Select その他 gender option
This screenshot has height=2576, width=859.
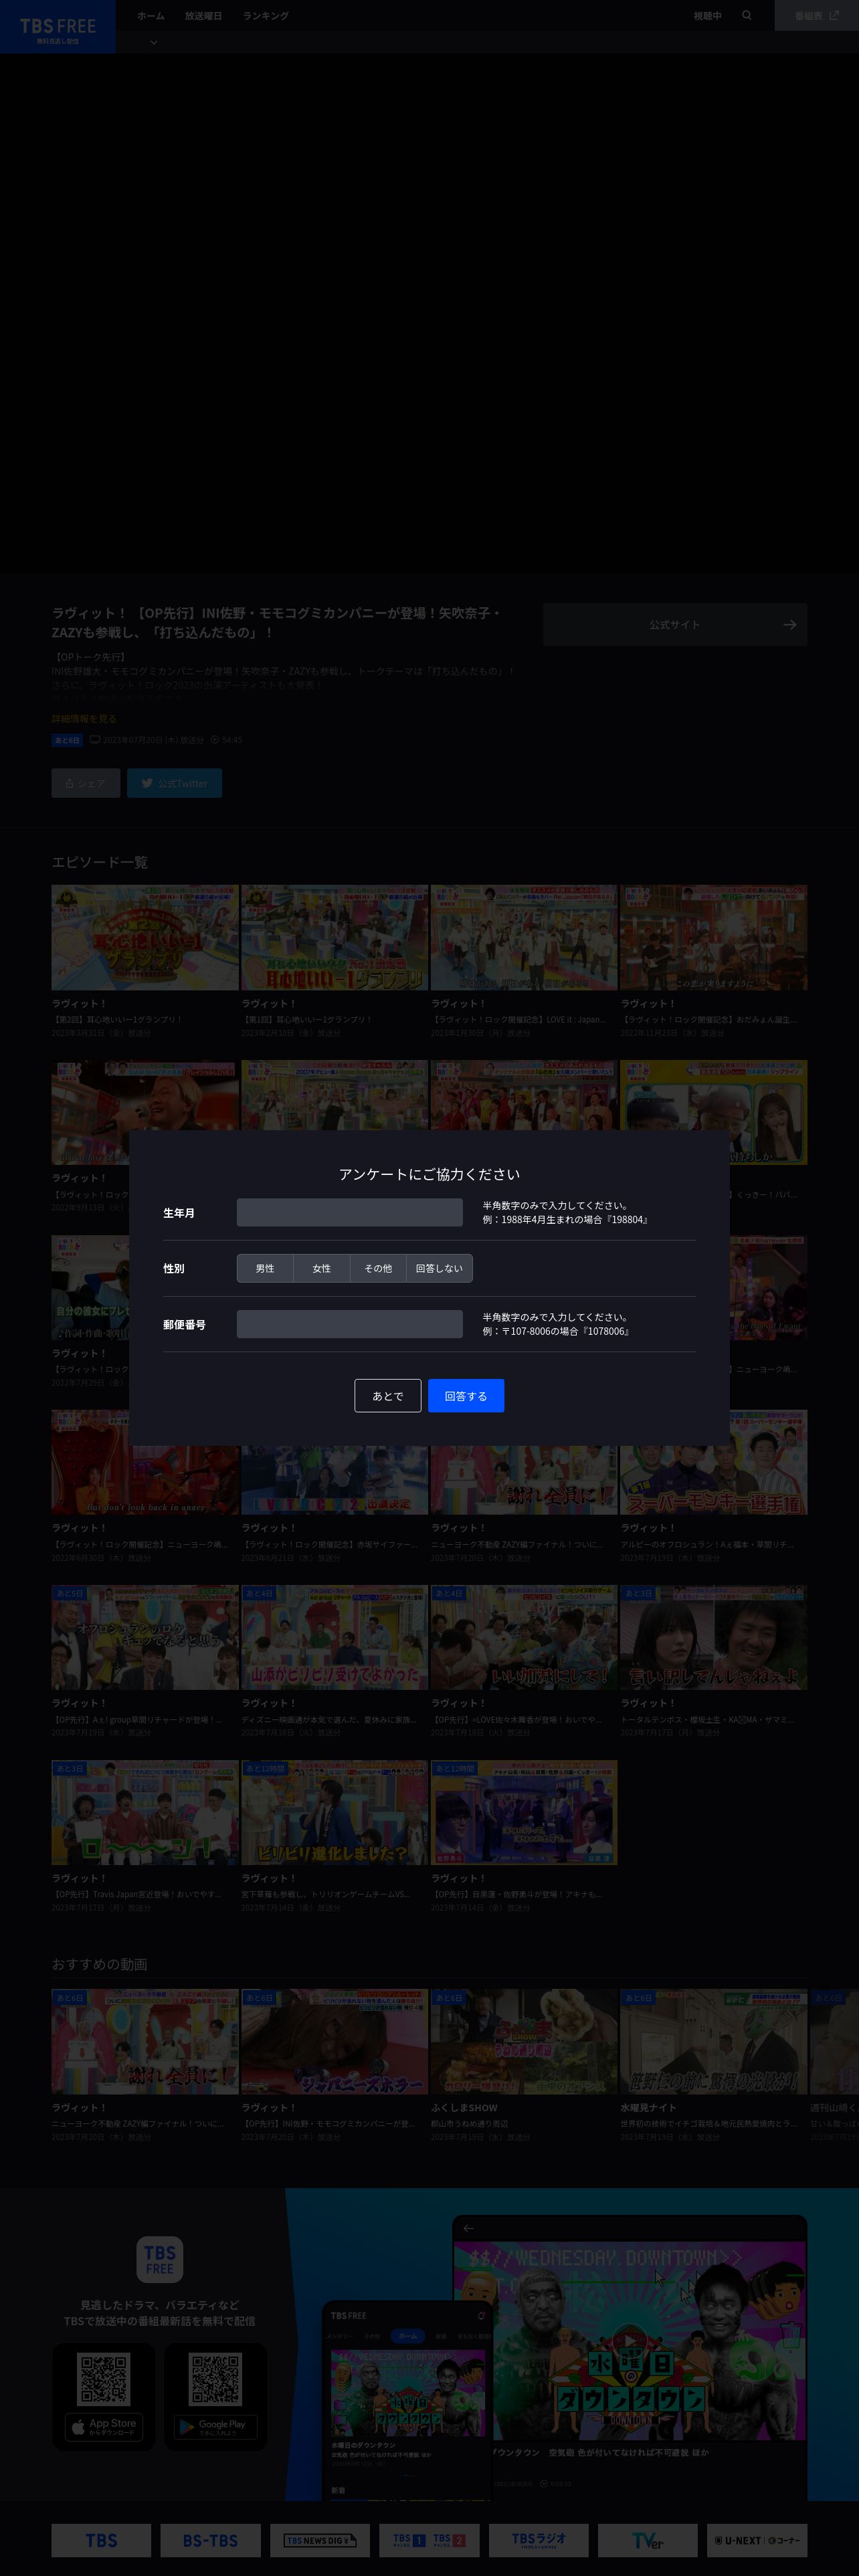coord(378,1268)
